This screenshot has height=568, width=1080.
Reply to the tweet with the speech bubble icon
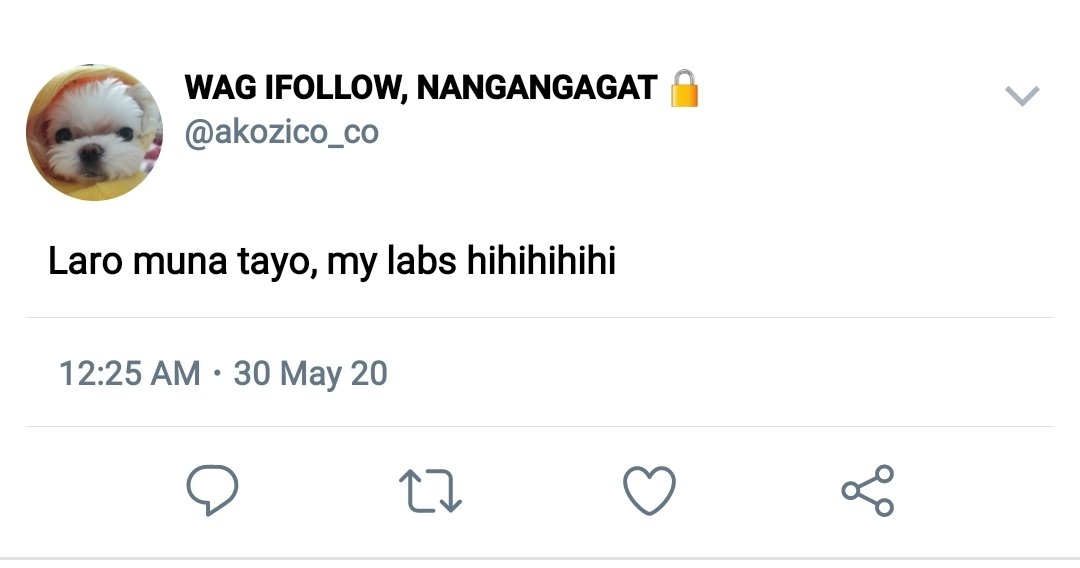click(x=212, y=490)
